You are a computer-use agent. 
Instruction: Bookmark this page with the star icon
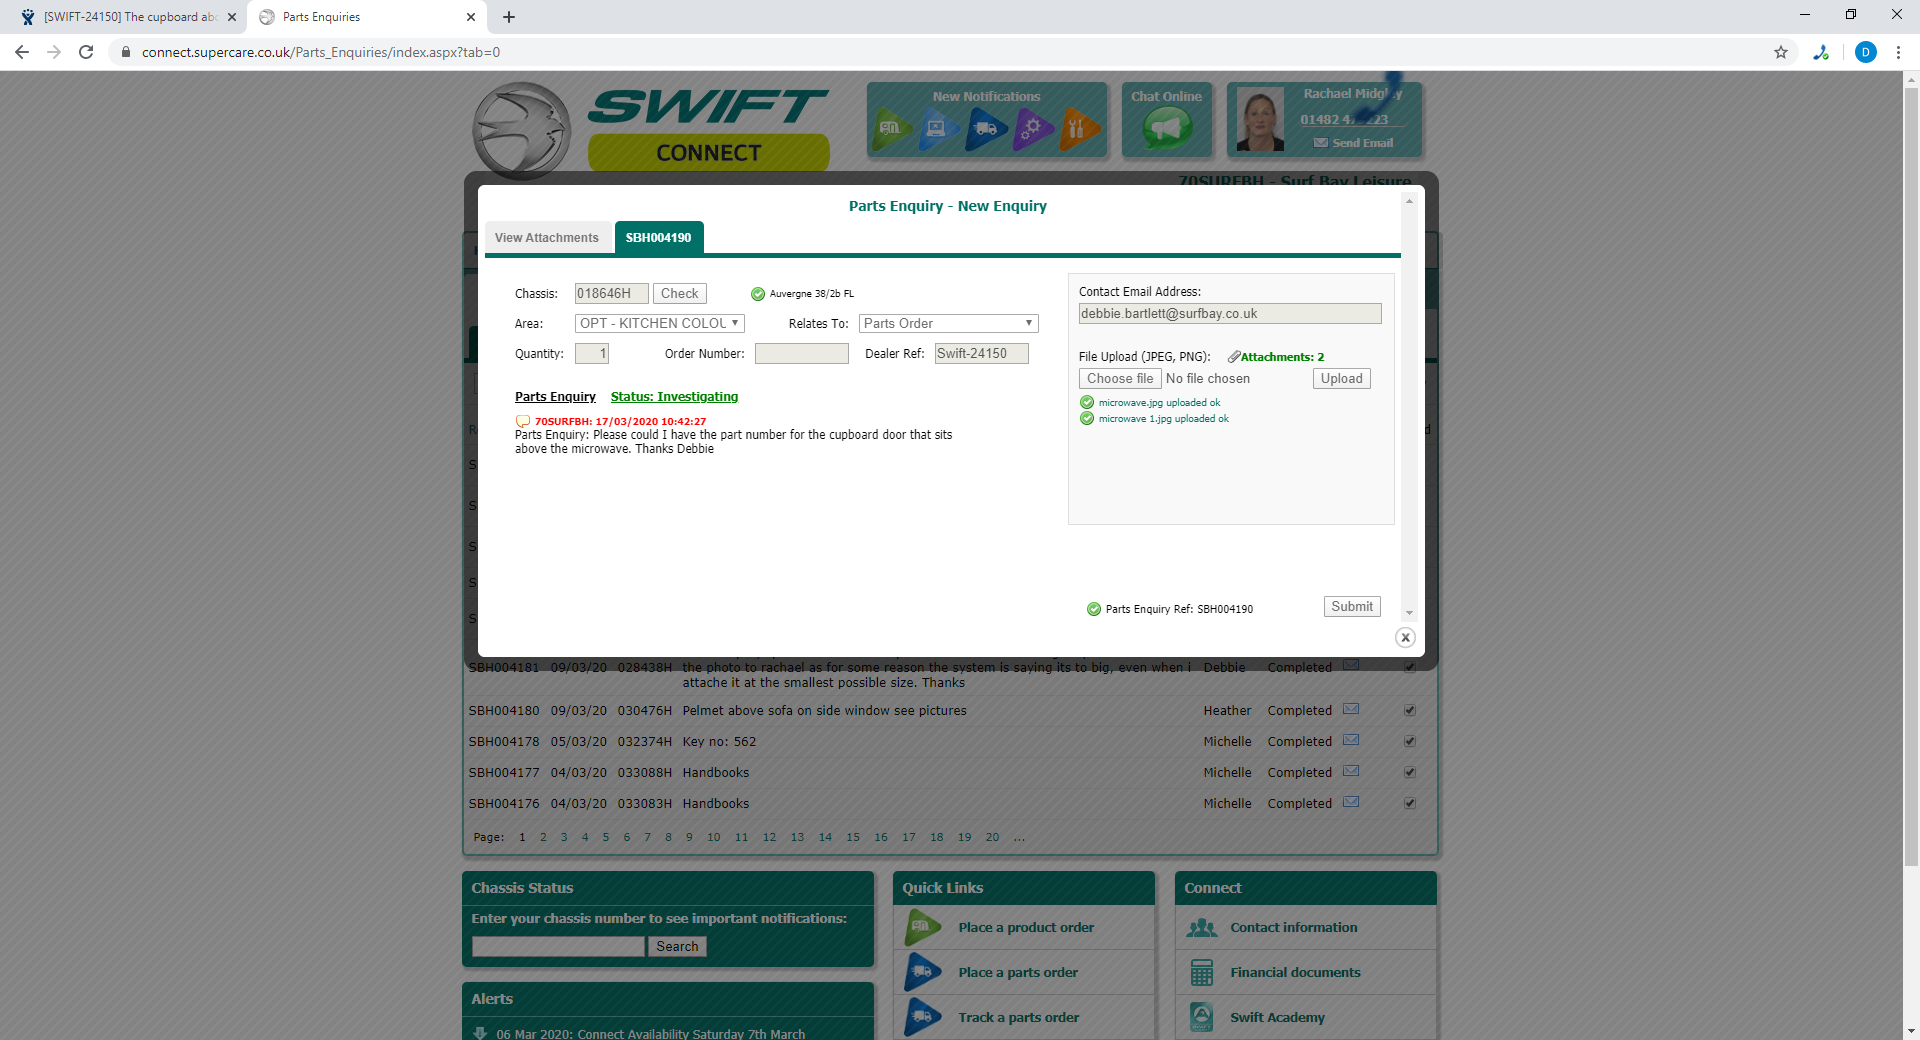click(1781, 52)
